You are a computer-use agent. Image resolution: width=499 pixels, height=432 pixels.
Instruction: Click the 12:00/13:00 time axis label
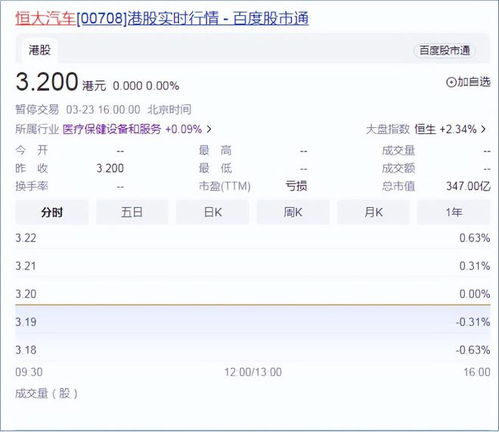(x=253, y=372)
